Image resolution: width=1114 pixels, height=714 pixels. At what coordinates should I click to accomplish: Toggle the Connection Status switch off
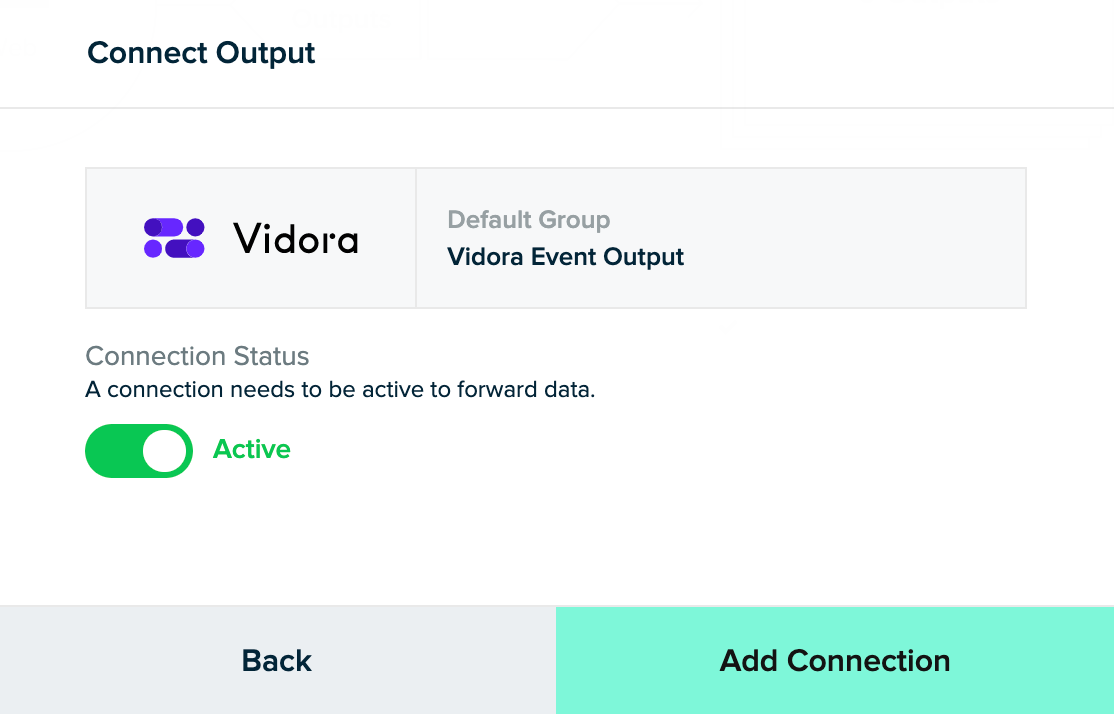point(139,451)
